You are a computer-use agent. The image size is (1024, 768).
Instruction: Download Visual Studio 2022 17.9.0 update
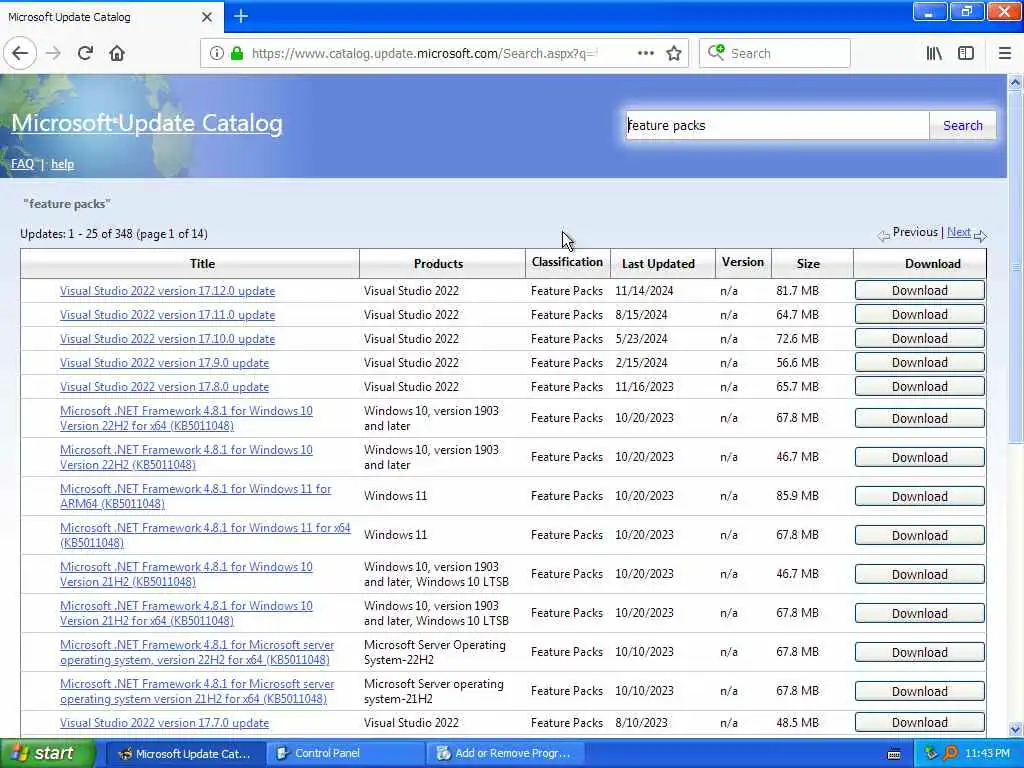click(x=920, y=362)
